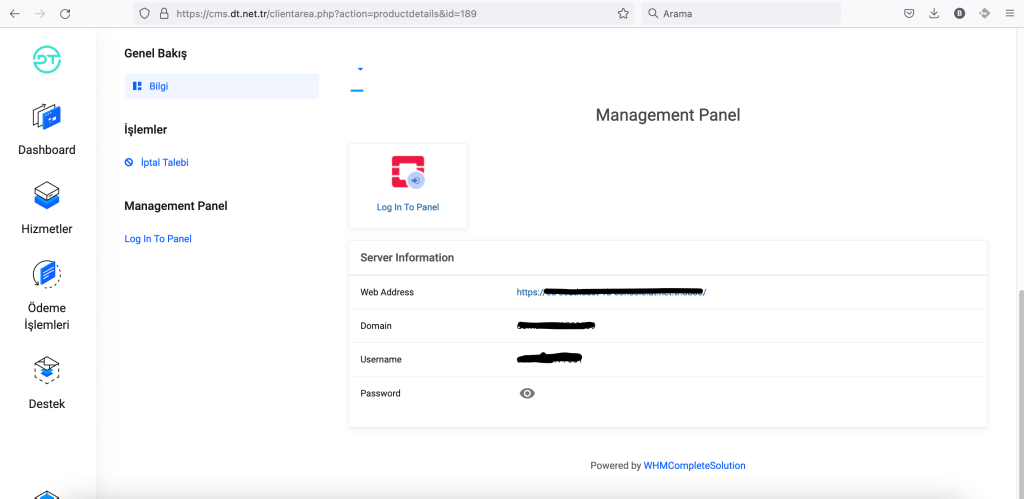Click the DT logo in the sidebar
Image resolution: width=1024 pixels, height=499 pixels.
[47, 60]
